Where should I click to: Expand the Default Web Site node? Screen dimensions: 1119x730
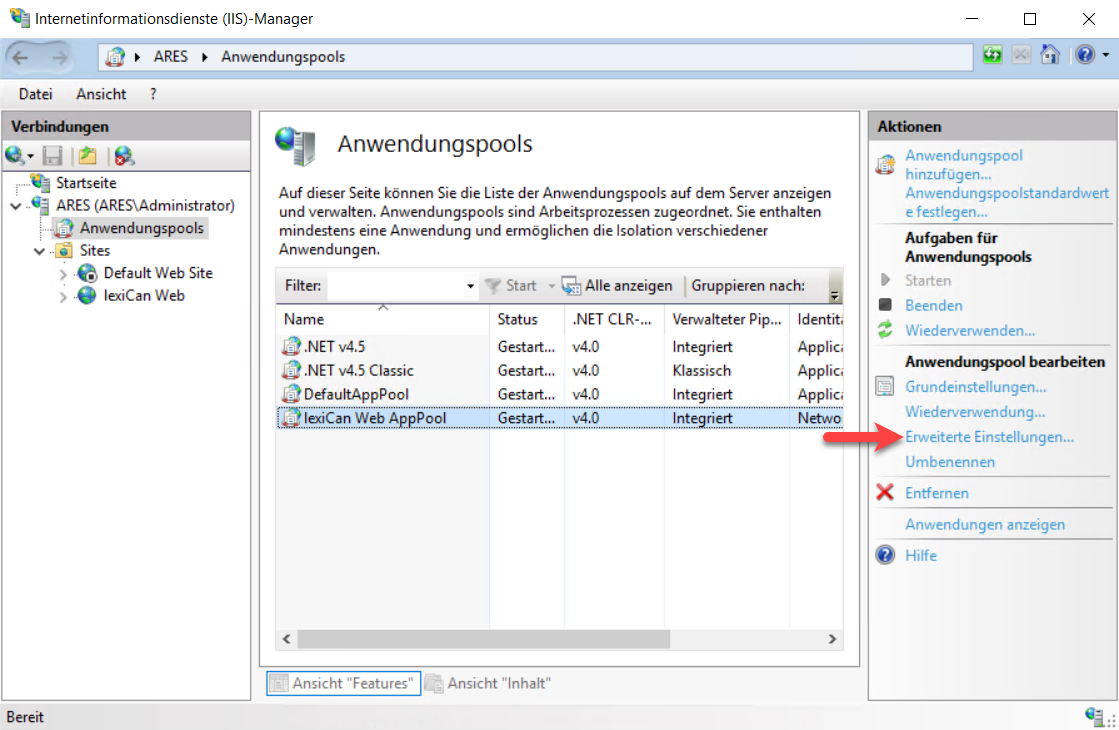[63, 274]
